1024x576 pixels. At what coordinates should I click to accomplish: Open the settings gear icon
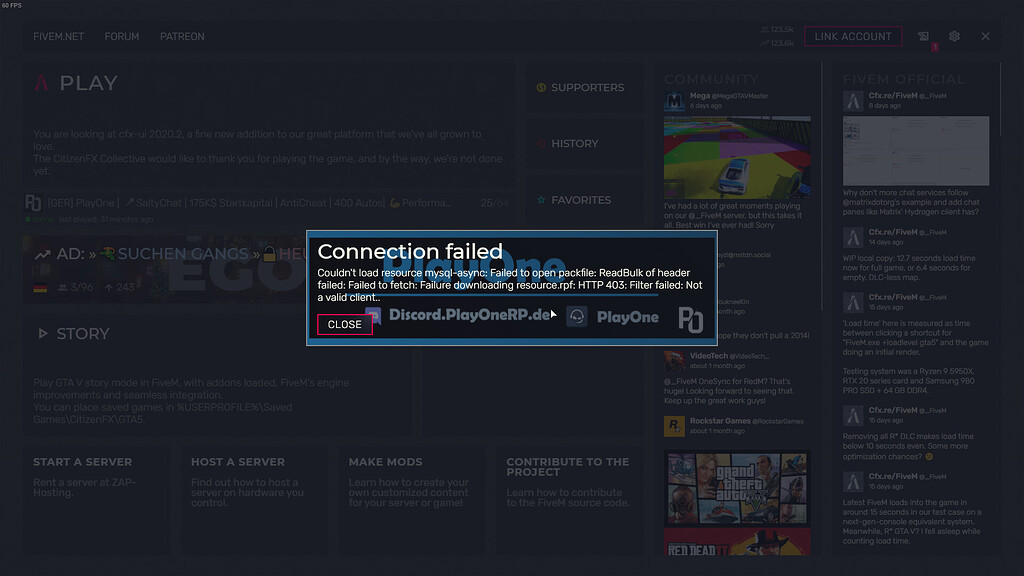pos(954,37)
